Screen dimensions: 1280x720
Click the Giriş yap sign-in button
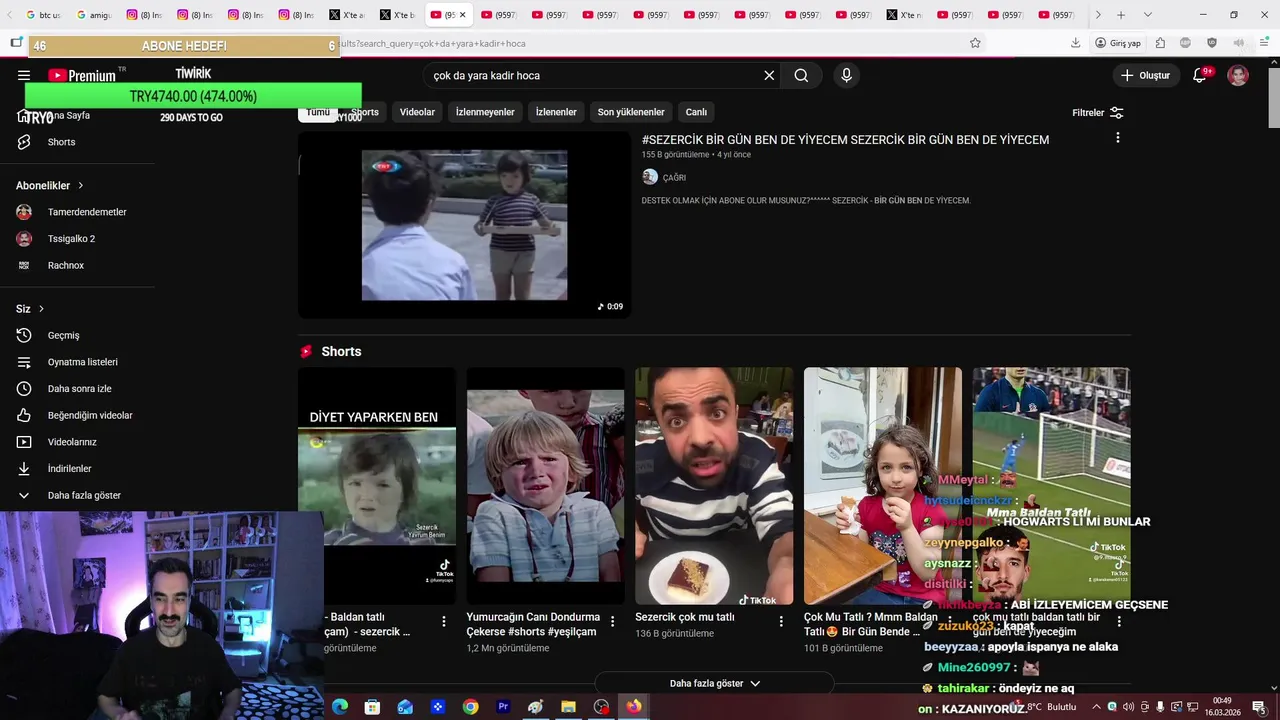point(1118,43)
